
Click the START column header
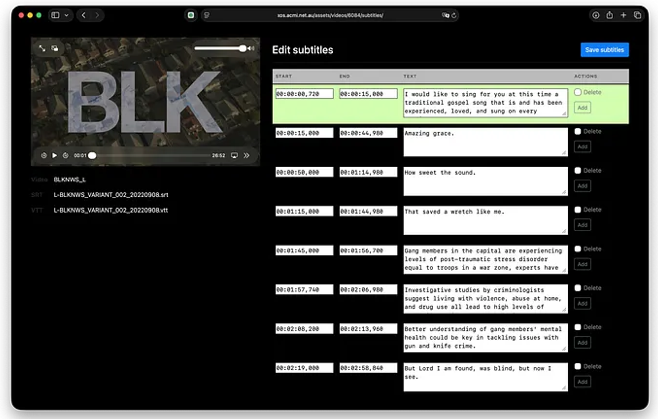tap(284, 76)
